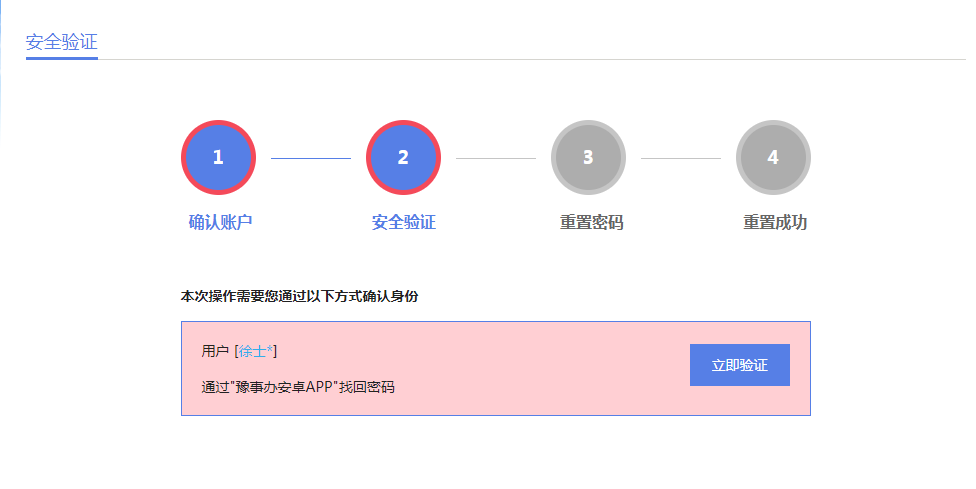Click the gray connector between steps 3 and 4
Screen dimensions: 976x489
click(x=680, y=158)
